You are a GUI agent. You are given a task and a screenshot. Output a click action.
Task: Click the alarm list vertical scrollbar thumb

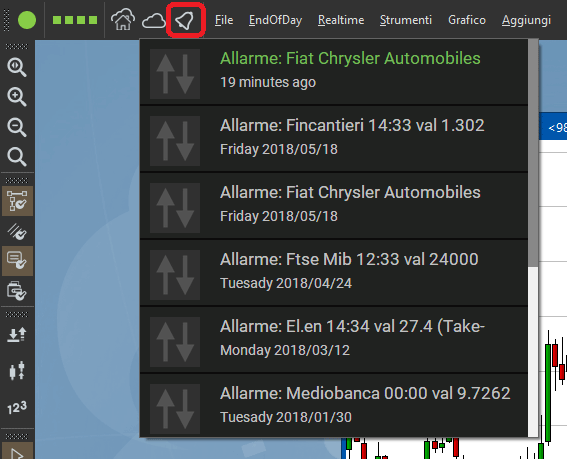point(533,153)
